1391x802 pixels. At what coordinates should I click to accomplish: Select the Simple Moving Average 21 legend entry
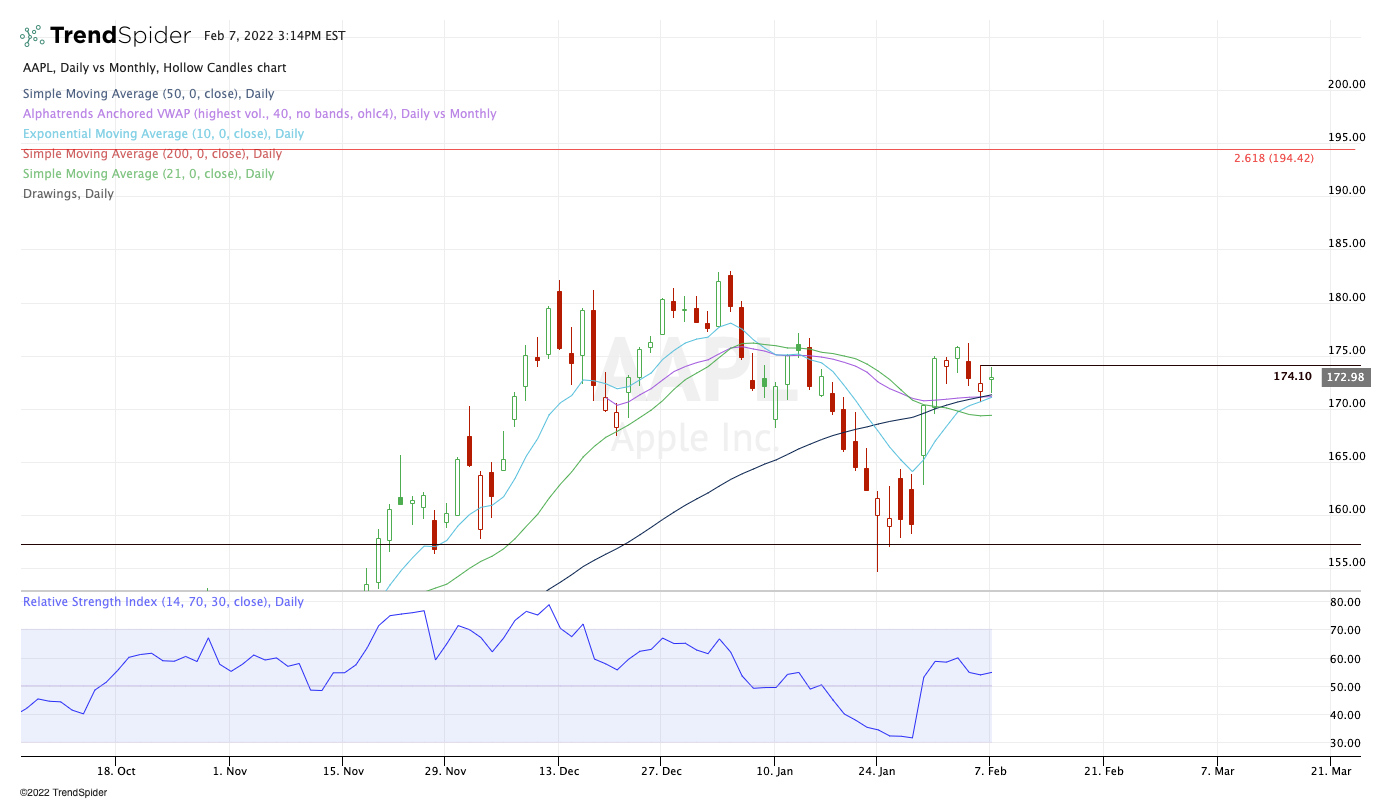149,174
